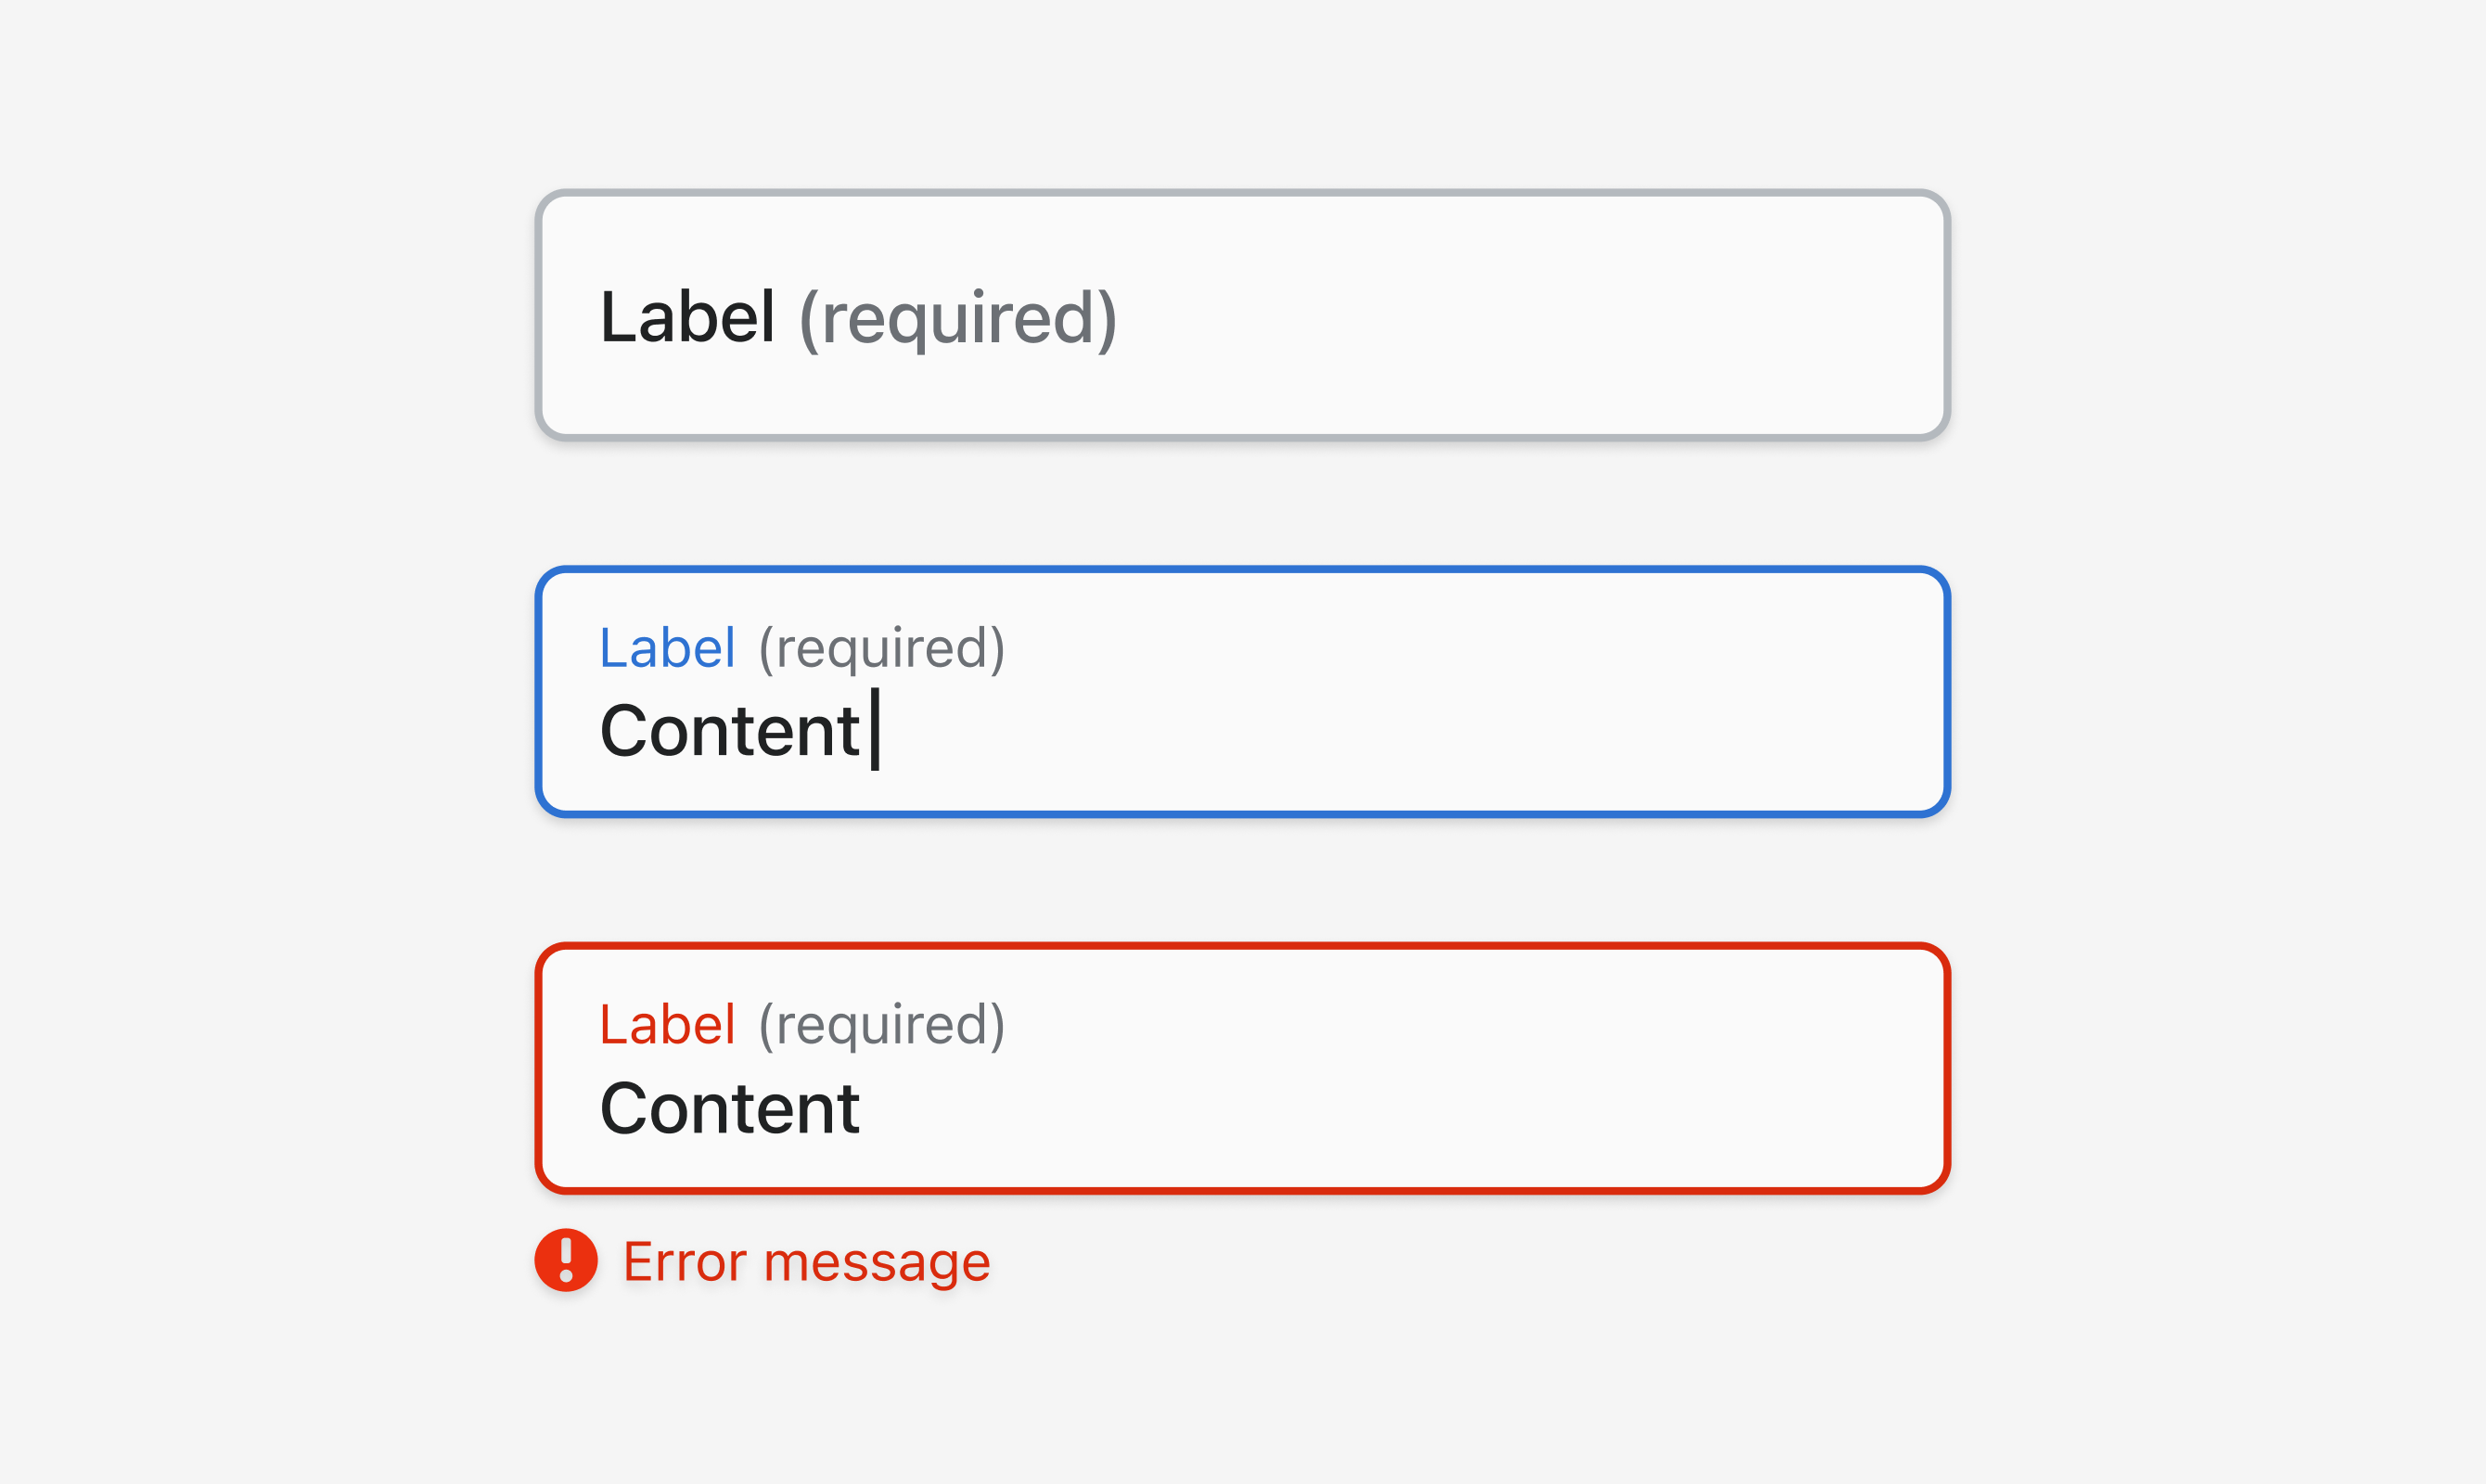Click the letter 'C' of Content in error field
The width and height of the screenshot is (2486, 1484).
coord(626,1108)
